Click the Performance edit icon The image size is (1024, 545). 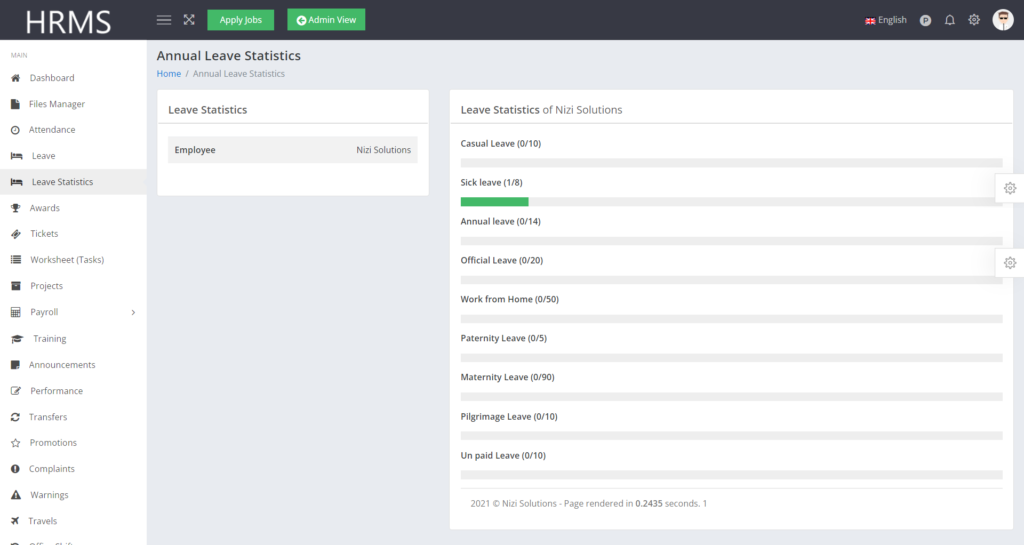tap(16, 391)
